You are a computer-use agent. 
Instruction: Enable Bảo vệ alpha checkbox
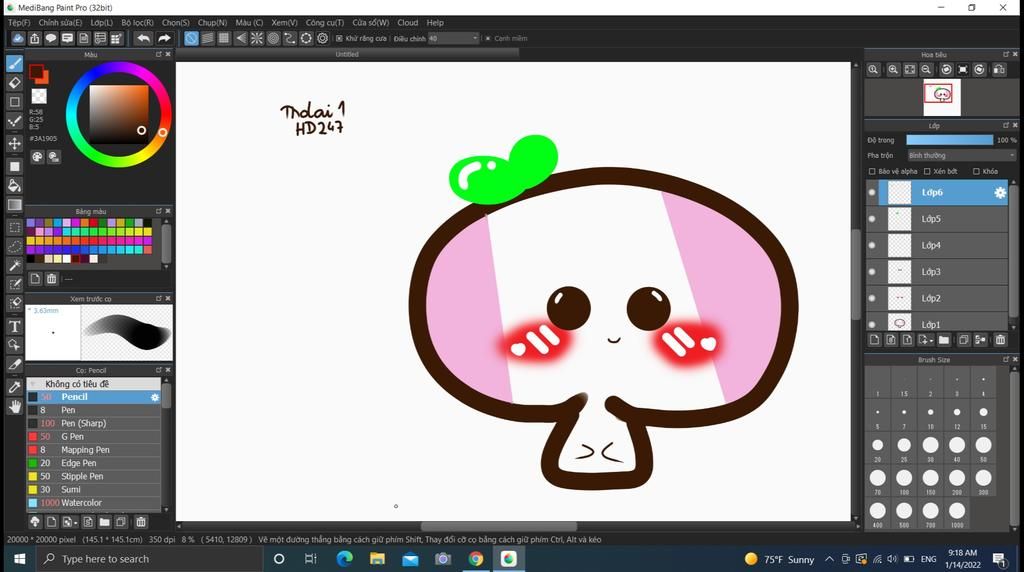872,172
